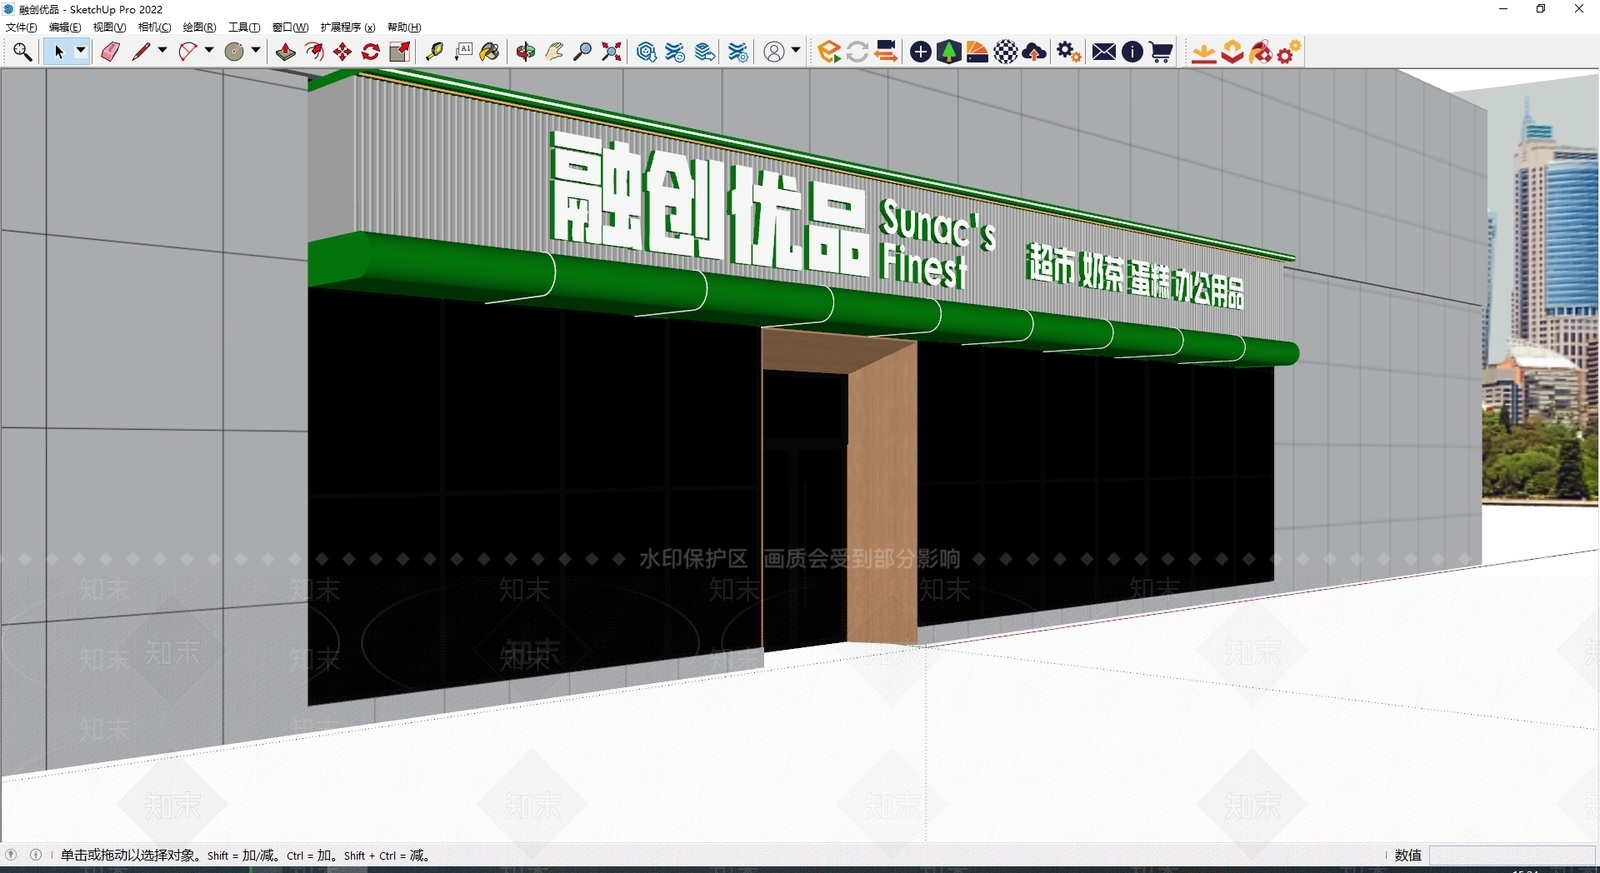Expand the user account dropdown arrow
This screenshot has height=873, width=1600.
coord(796,51)
